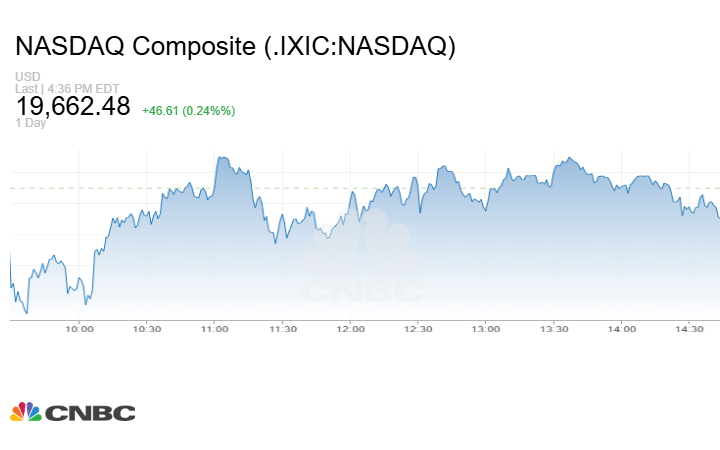Image resolution: width=720 pixels, height=450 pixels.
Task: Click the CNBC wordmark text at bottom left
Action: pos(90,412)
